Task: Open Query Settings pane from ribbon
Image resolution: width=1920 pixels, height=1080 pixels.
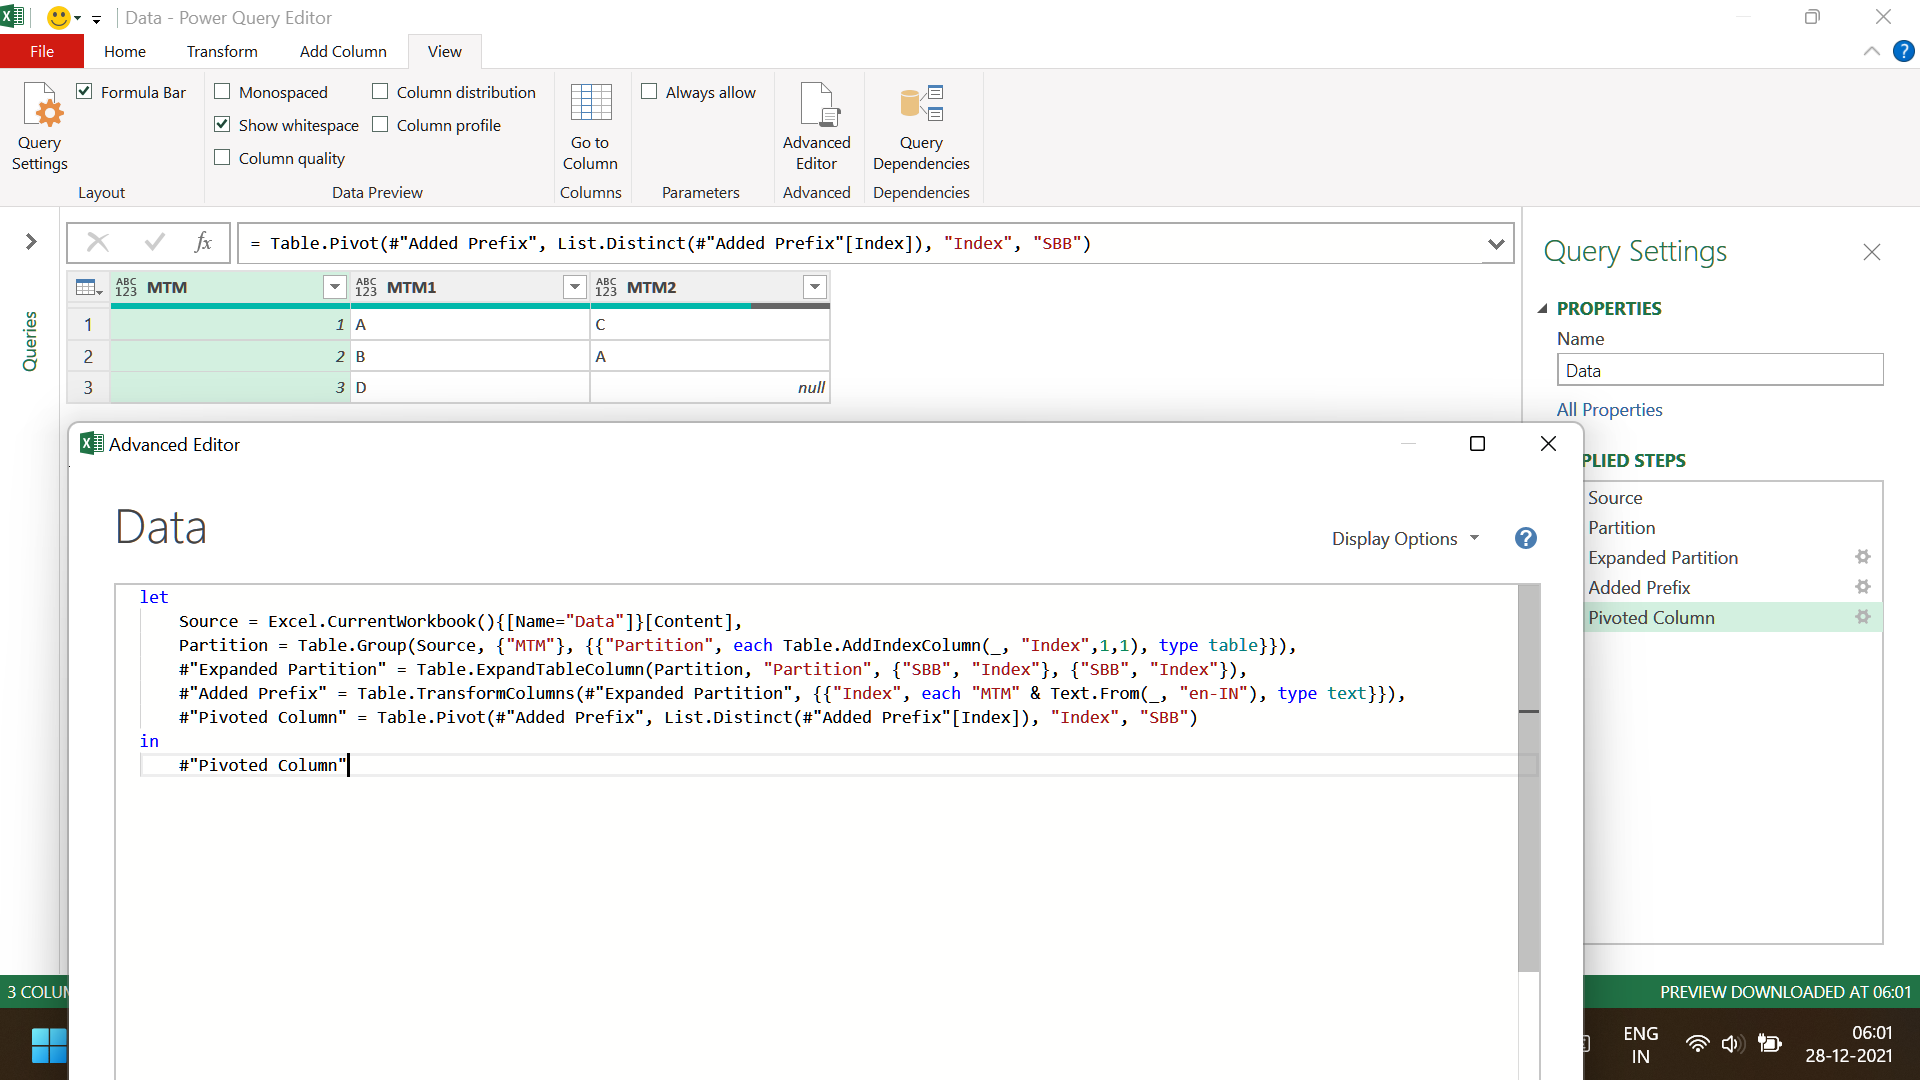Action: 40,127
